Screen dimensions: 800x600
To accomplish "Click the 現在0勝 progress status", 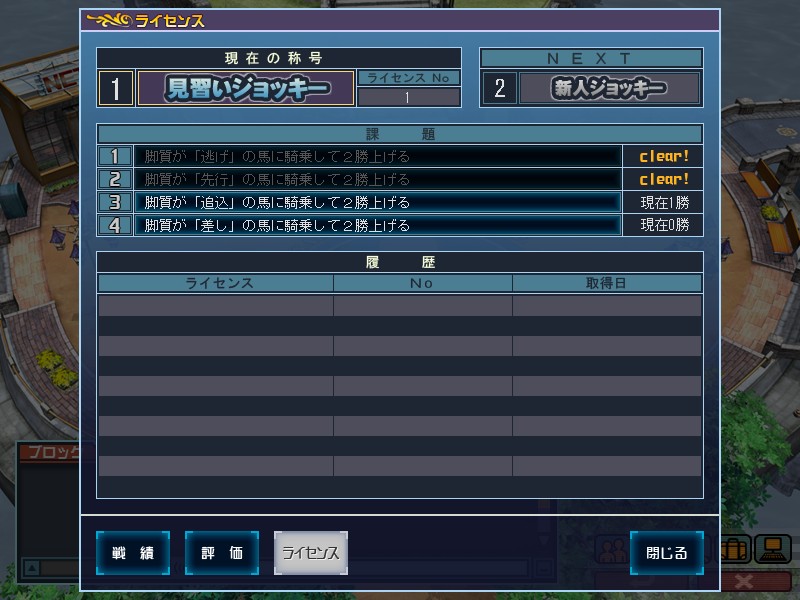I will click(x=664, y=225).
